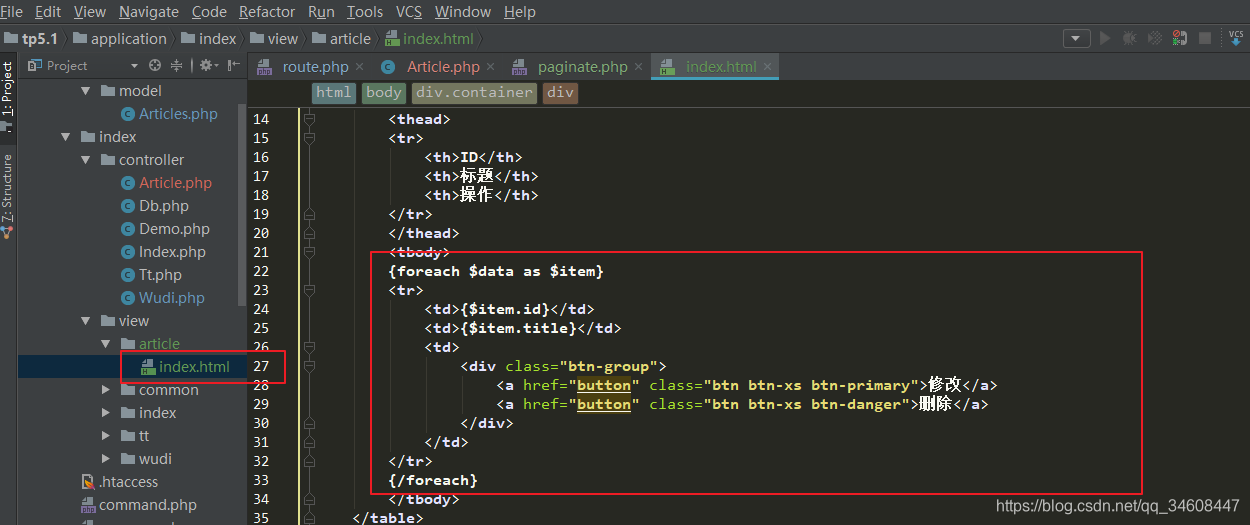Image resolution: width=1250 pixels, height=525 pixels.
Task: Click the Stop square icon in toolbar
Action: (x=1205, y=38)
